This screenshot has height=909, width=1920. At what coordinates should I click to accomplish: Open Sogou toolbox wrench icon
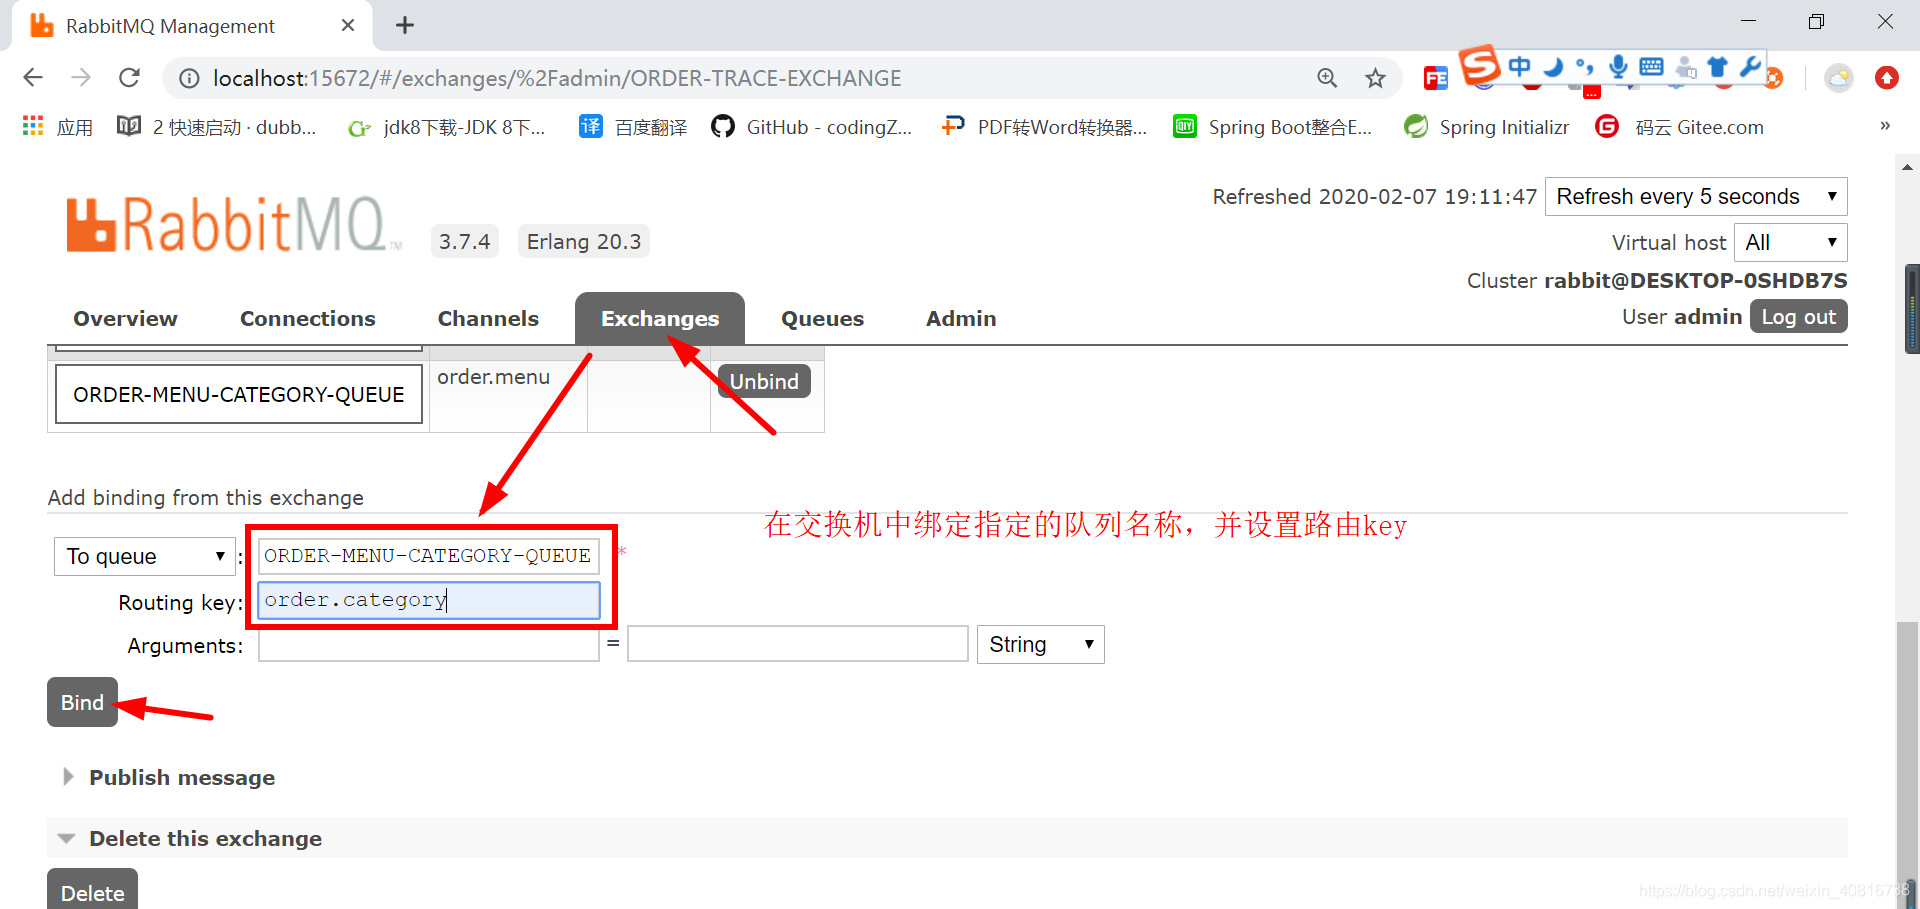pyautogui.click(x=1750, y=67)
